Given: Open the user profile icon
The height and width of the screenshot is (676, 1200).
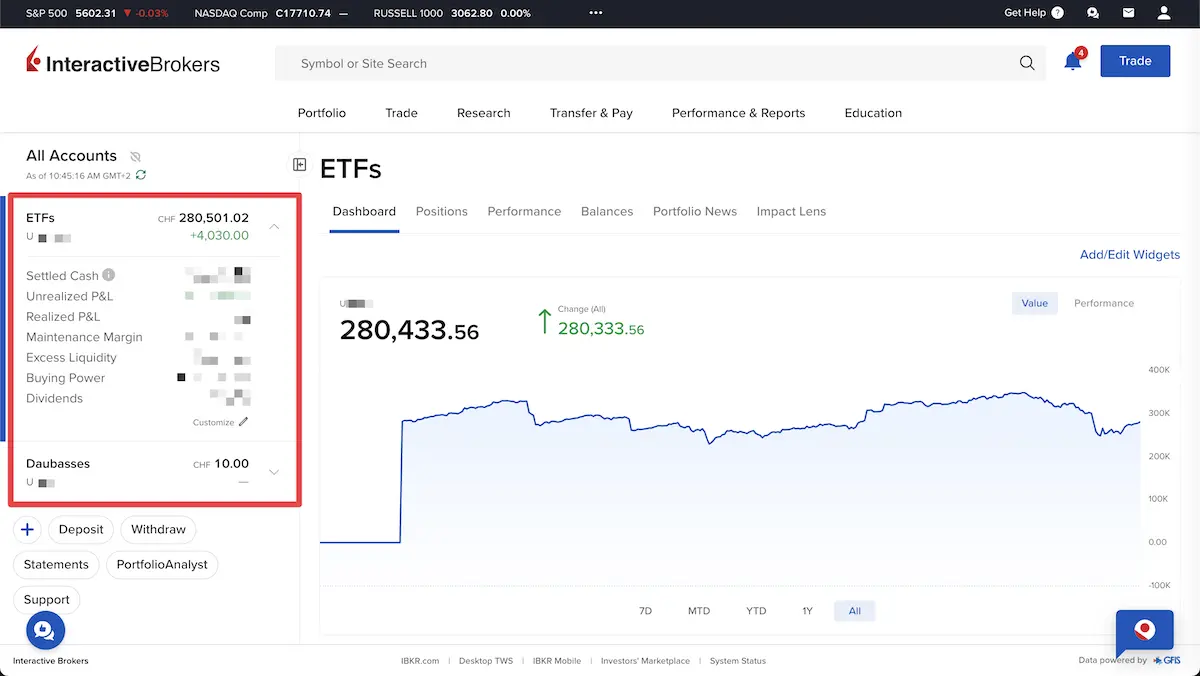Looking at the screenshot, I should (1164, 13).
